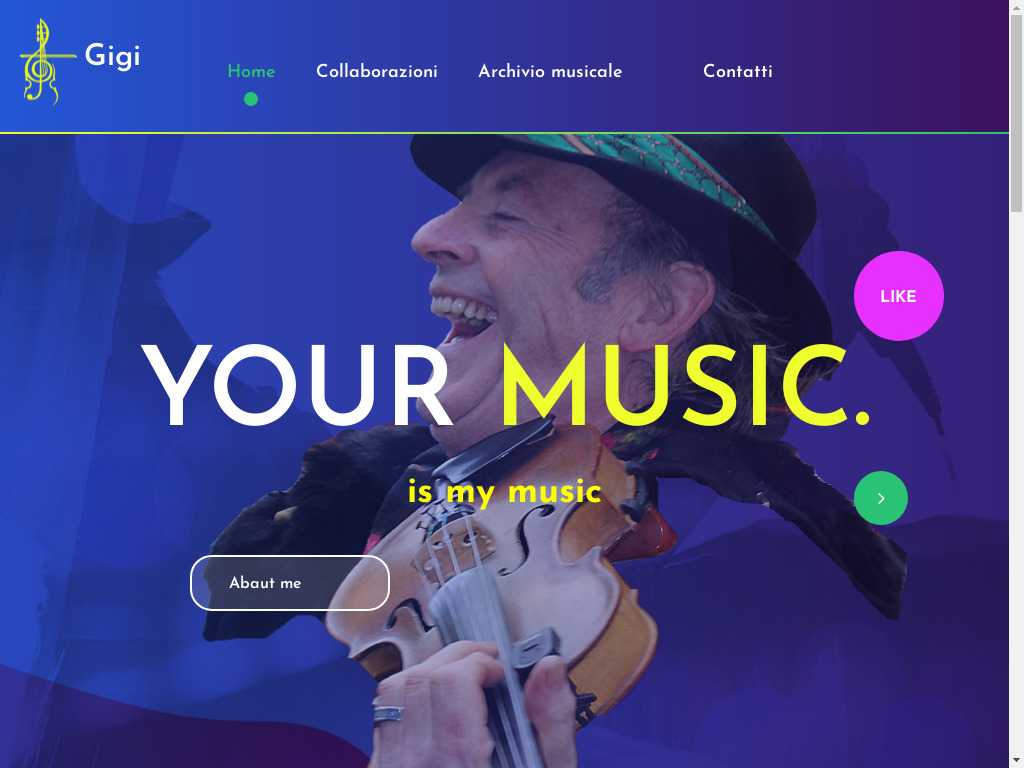Screen dimensions: 1024x768
Task: Advance with the green arrow button
Action: 880,498
